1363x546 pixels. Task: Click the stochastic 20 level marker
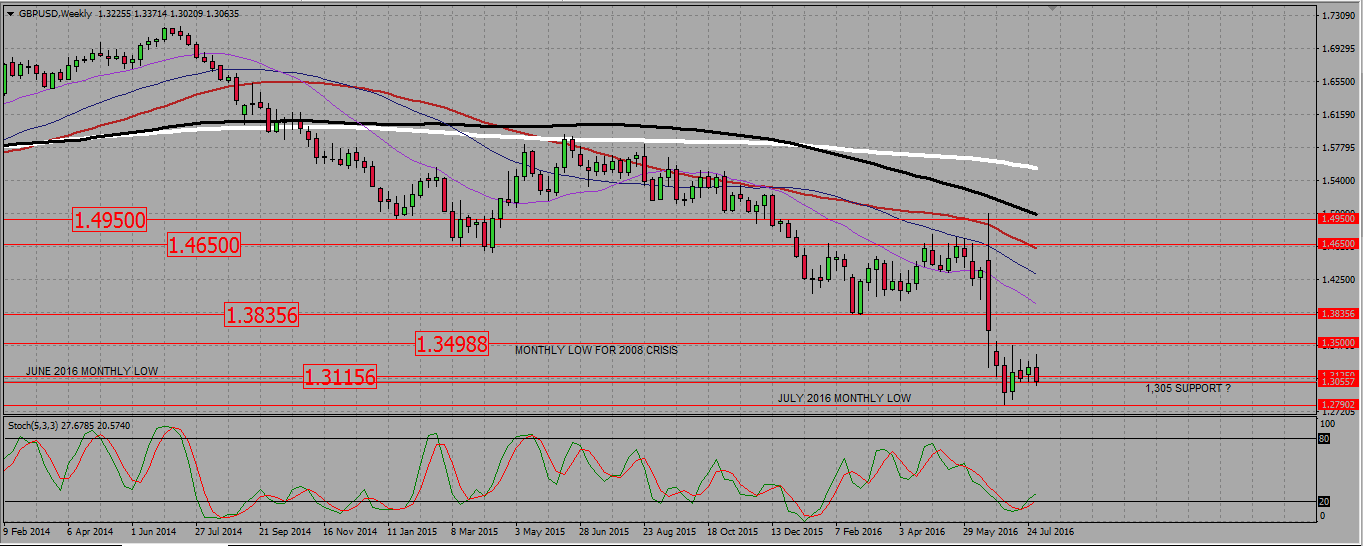pyautogui.click(x=1326, y=502)
